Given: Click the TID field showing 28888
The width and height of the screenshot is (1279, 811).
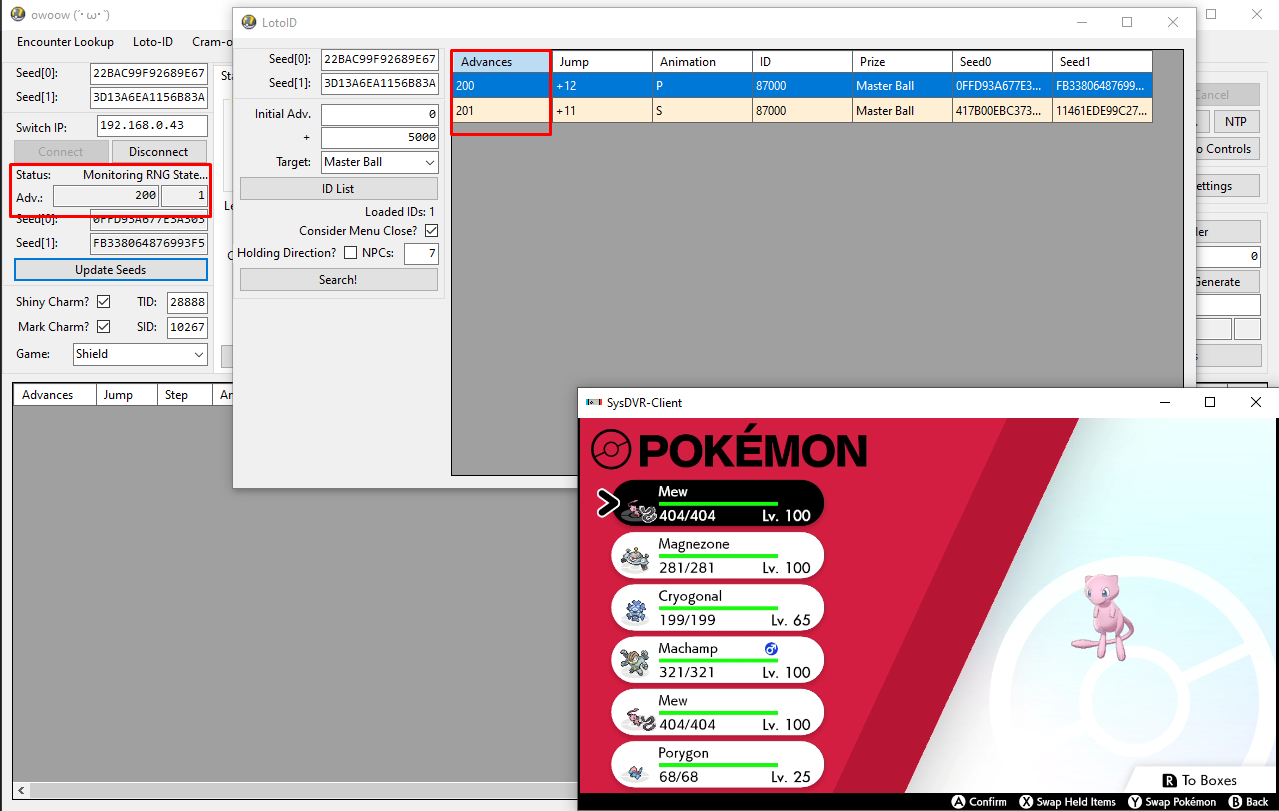Looking at the screenshot, I should tap(187, 302).
